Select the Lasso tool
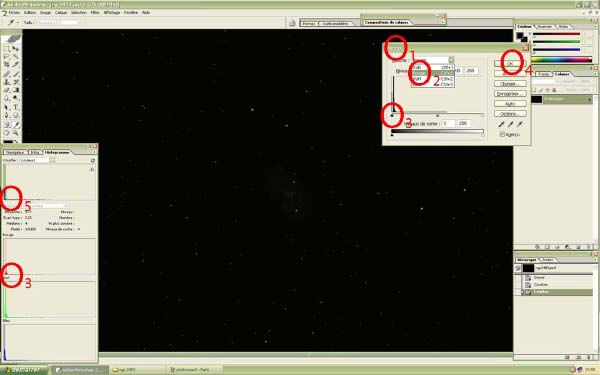Image resolution: width=600 pixels, height=375 pixels. coord(7,57)
